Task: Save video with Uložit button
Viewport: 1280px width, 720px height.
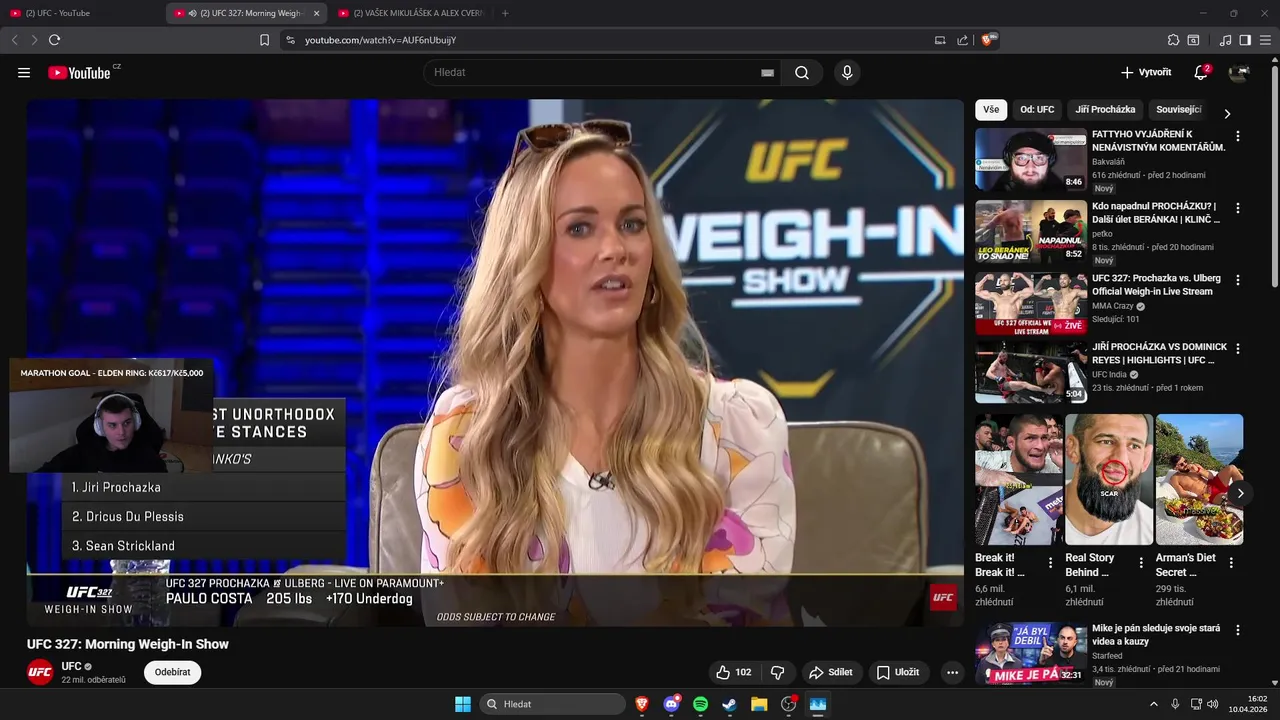Action: (x=898, y=673)
